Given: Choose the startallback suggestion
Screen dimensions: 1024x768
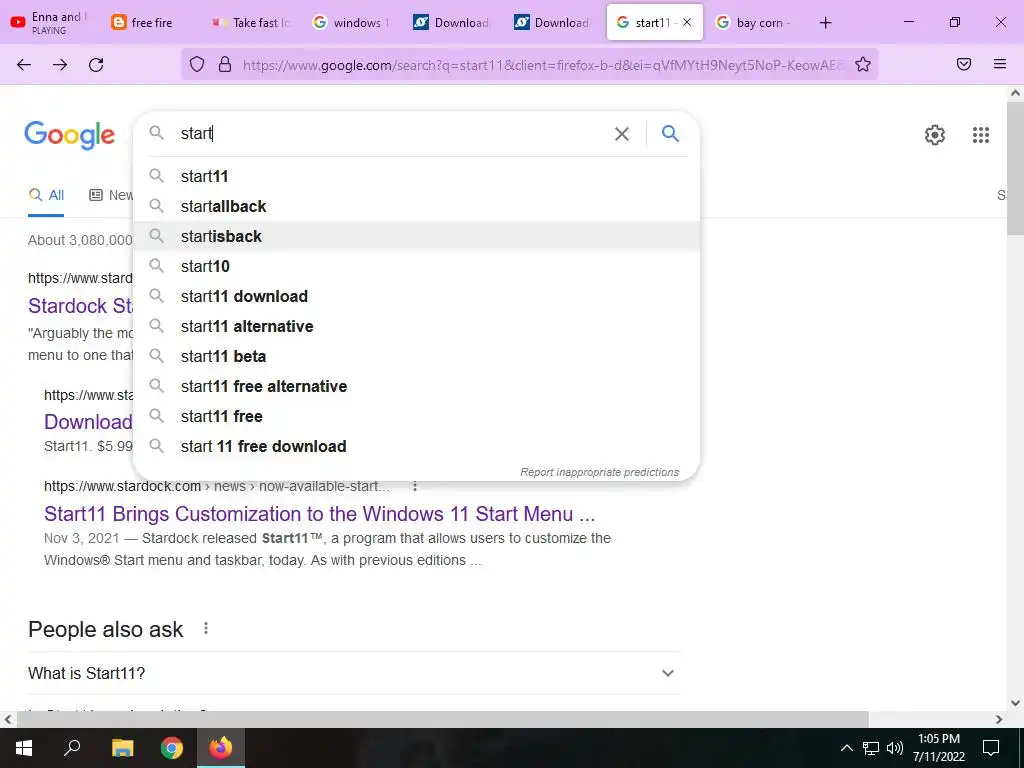Looking at the screenshot, I should click(416, 206).
